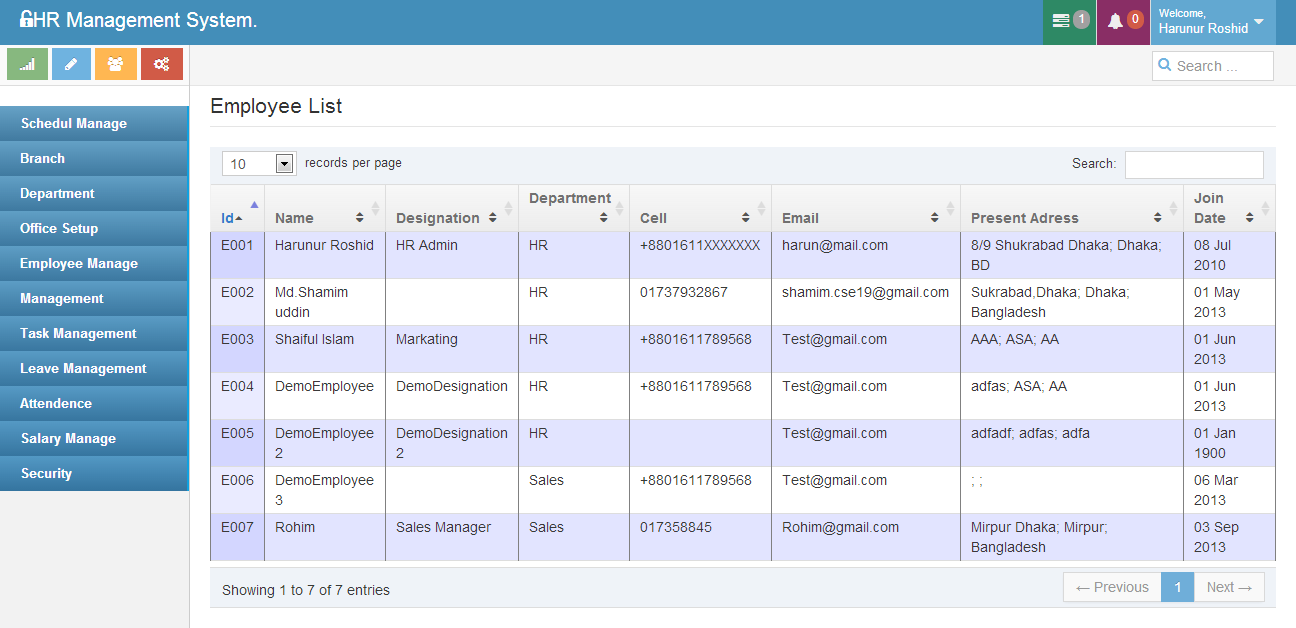Open Leave Management in the sidebar

[83, 369]
